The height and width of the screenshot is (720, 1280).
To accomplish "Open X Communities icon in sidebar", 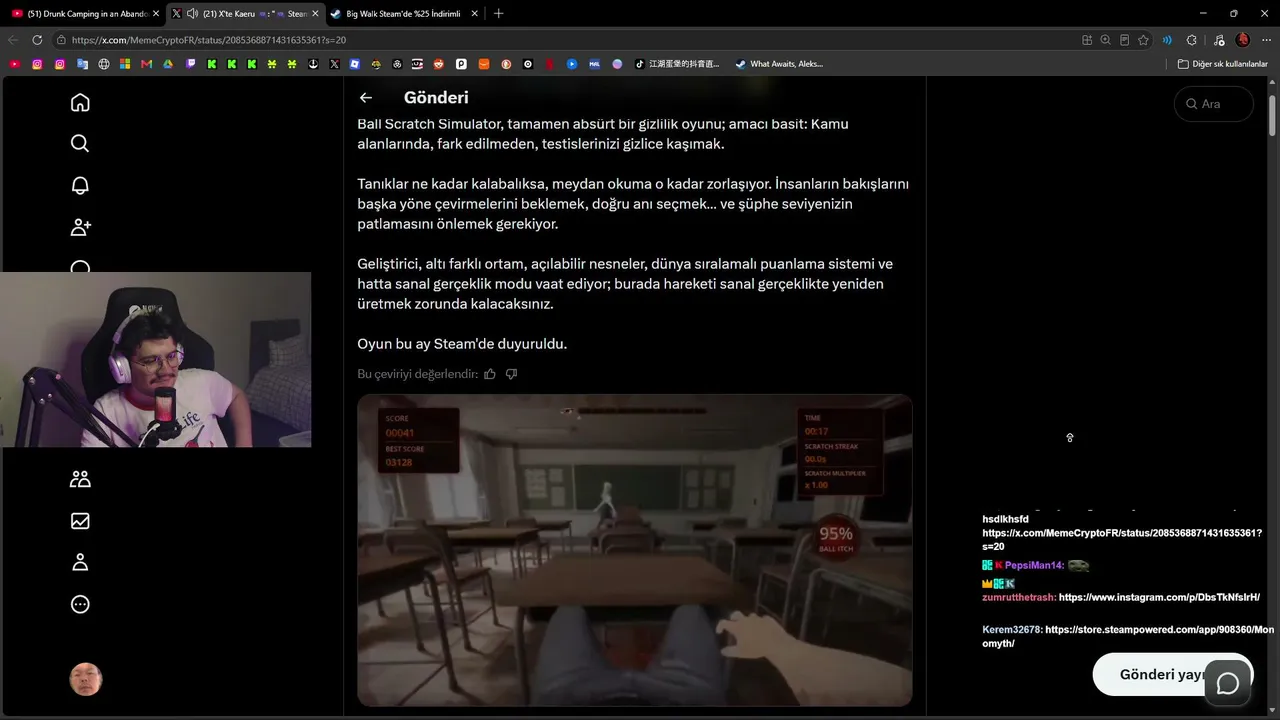I will (80, 479).
